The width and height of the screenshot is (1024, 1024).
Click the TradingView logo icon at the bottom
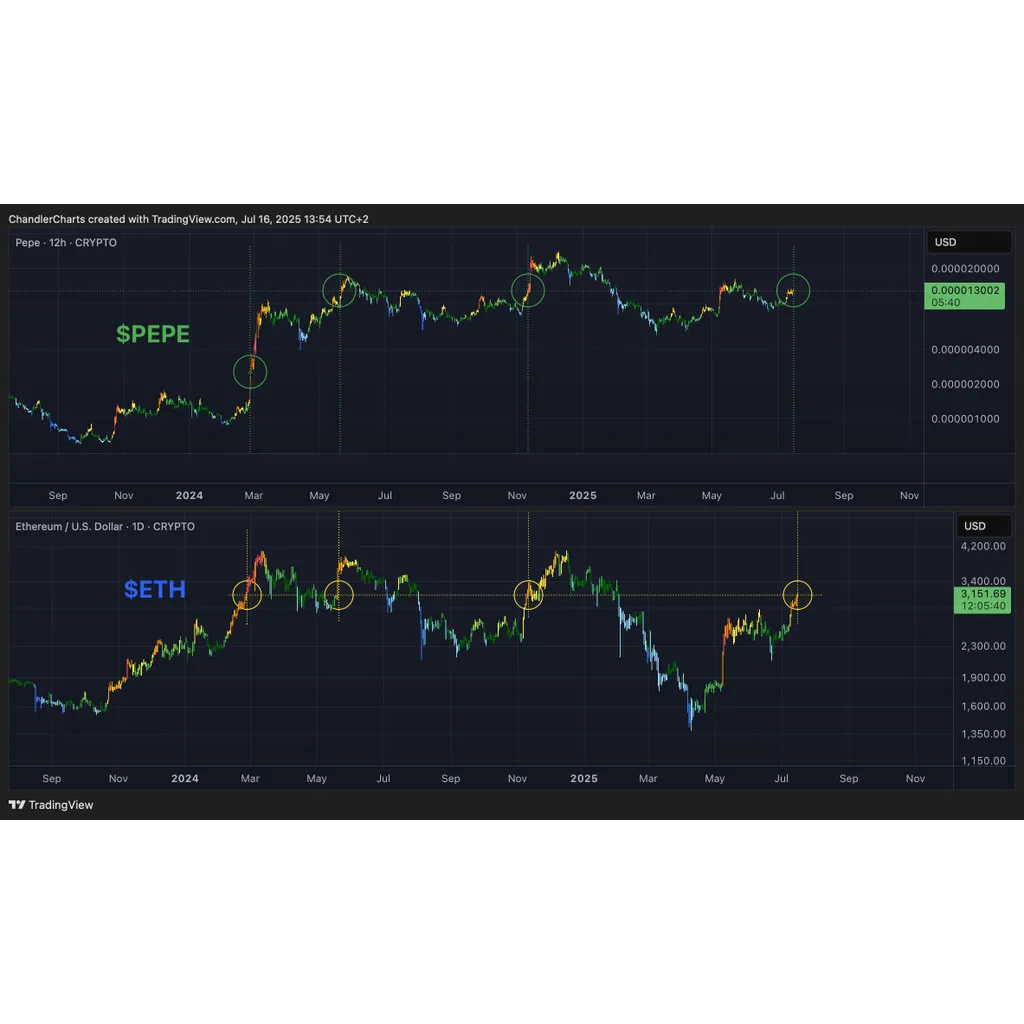17,805
